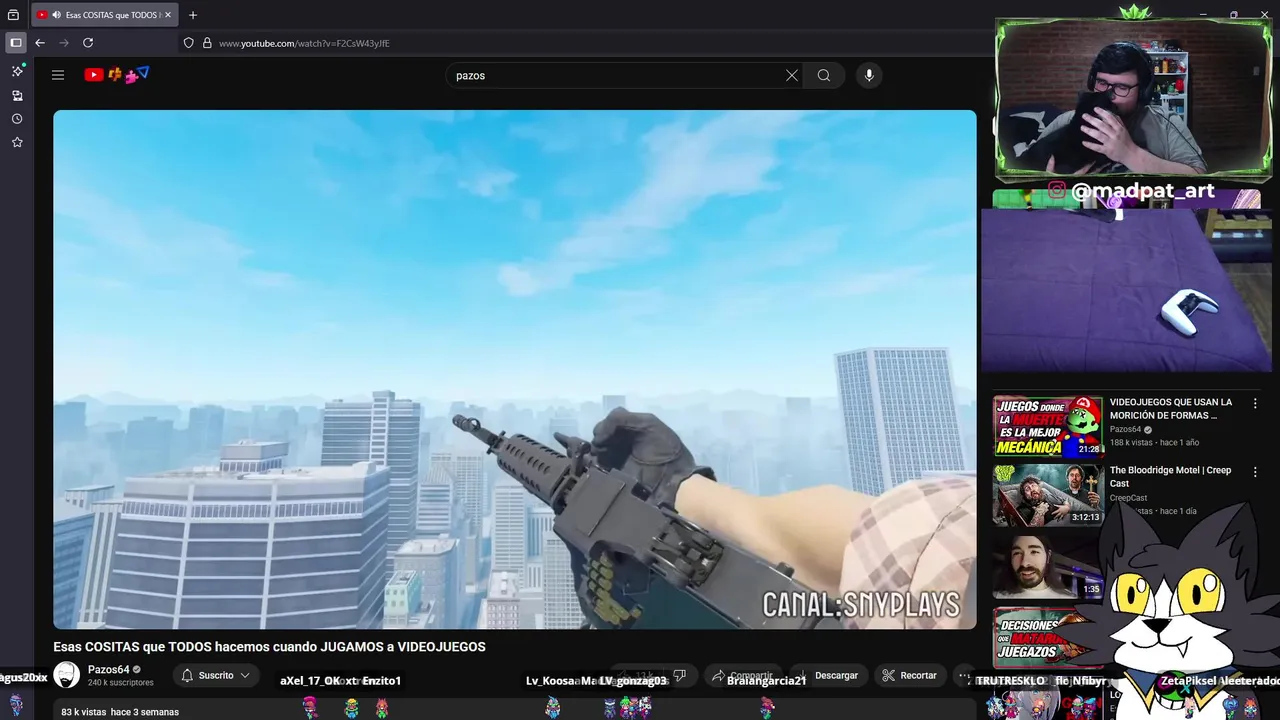Go forward with browser forward arrow
This screenshot has width=1280, height=720.
pos(64,43)
